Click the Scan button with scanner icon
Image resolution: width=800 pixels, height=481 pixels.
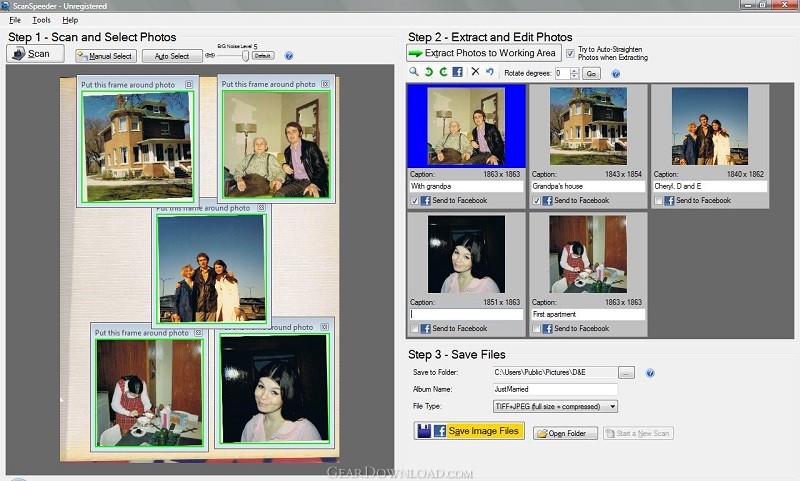coord(35,54)
